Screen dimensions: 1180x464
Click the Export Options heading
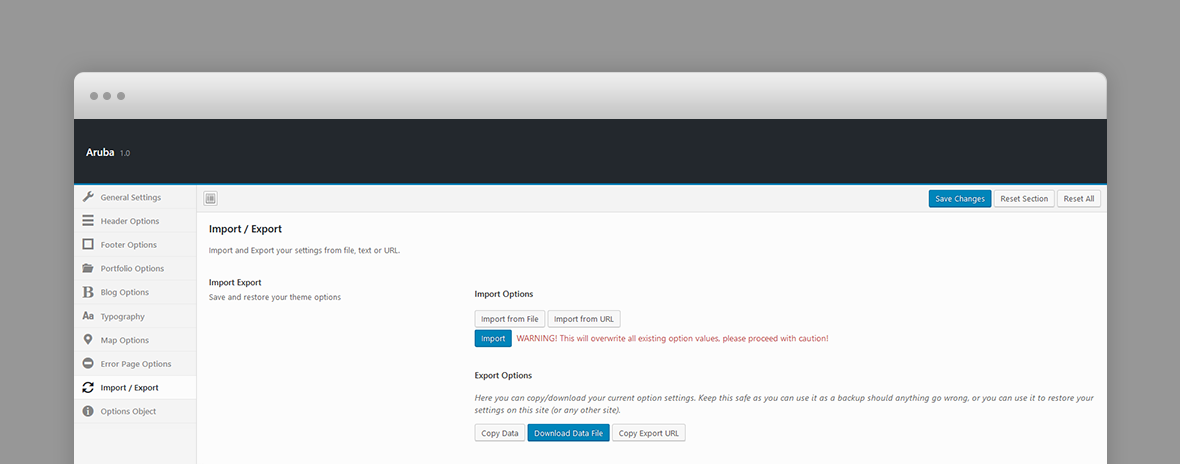coord(503,375)
